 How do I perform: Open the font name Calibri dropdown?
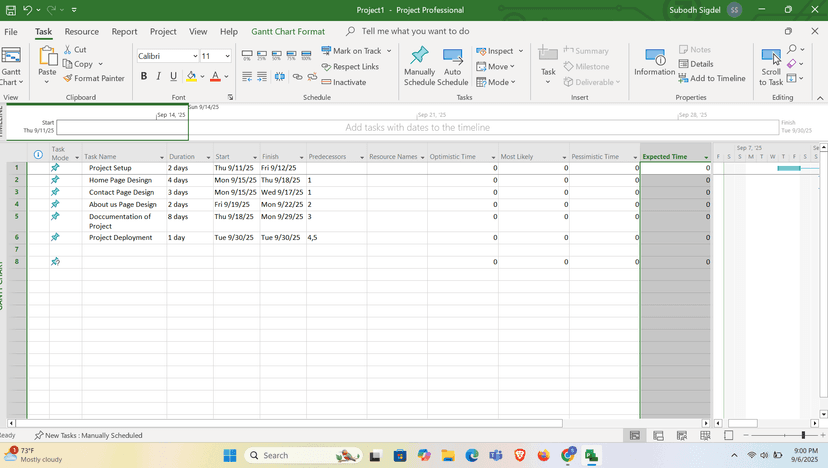tap(194, 56)
